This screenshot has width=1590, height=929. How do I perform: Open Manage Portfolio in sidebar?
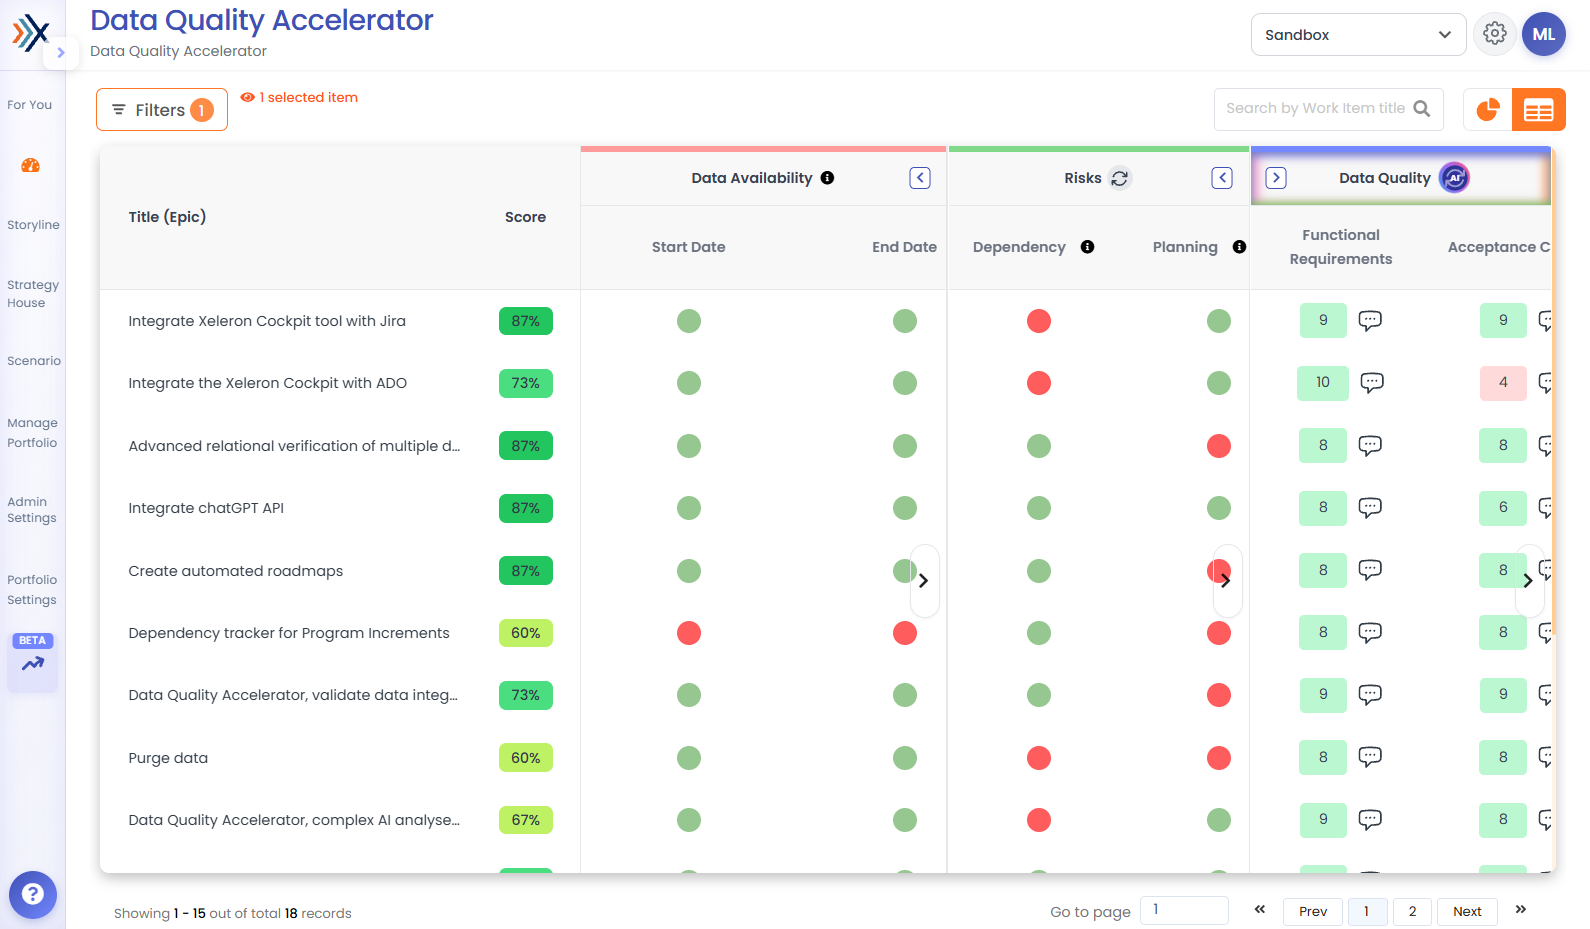tap(32, 433)
